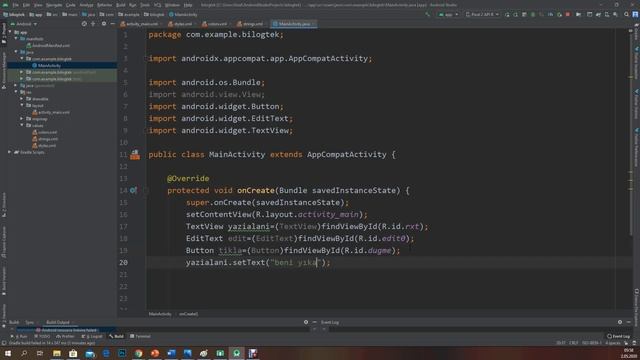Open Search Everywhere magnifier icon
640x360 pixels.
pos(626,14)
